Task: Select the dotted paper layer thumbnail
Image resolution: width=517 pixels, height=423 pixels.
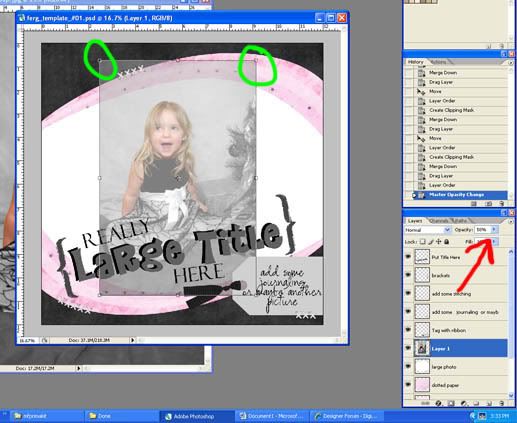Action: pos(422,385)
